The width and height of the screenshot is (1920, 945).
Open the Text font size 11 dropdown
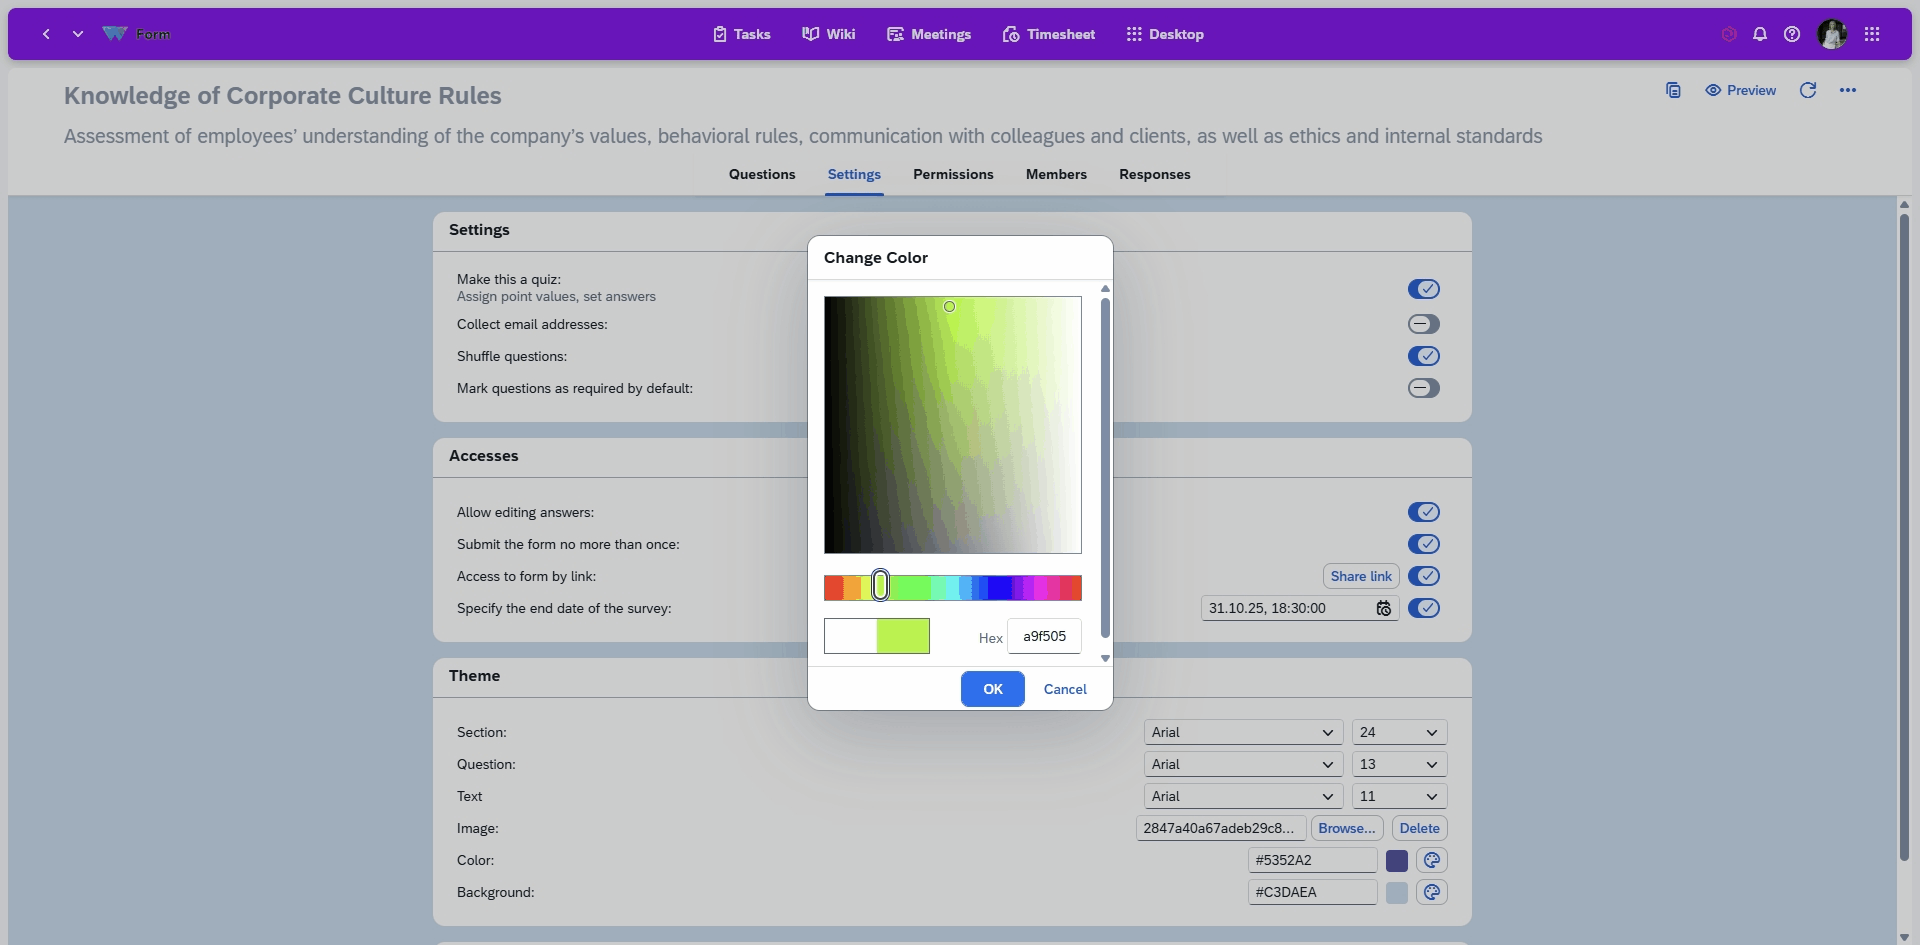1398,796
